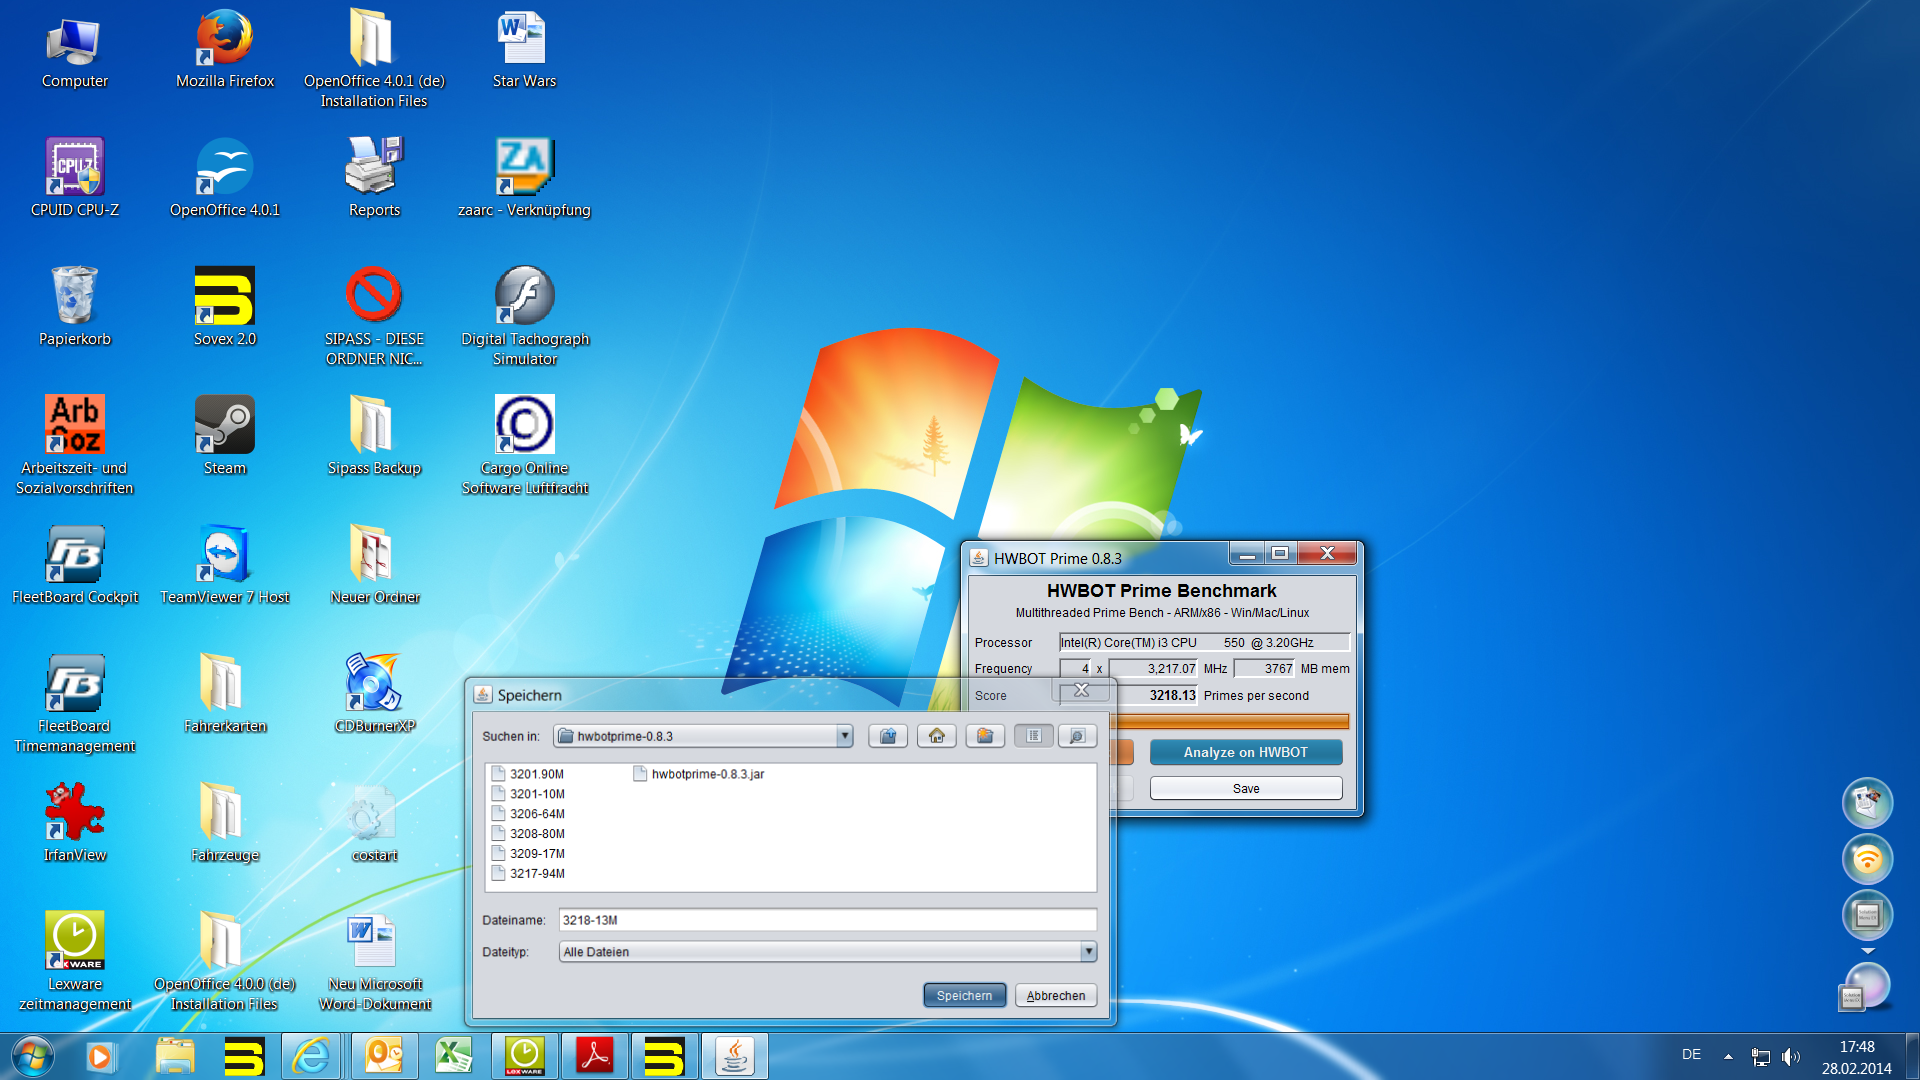Open the Dateityp 'Alle Dateien' dropdown
The width and height of the screenshot is (1920, 1080).
click(x=1088, y=952)
